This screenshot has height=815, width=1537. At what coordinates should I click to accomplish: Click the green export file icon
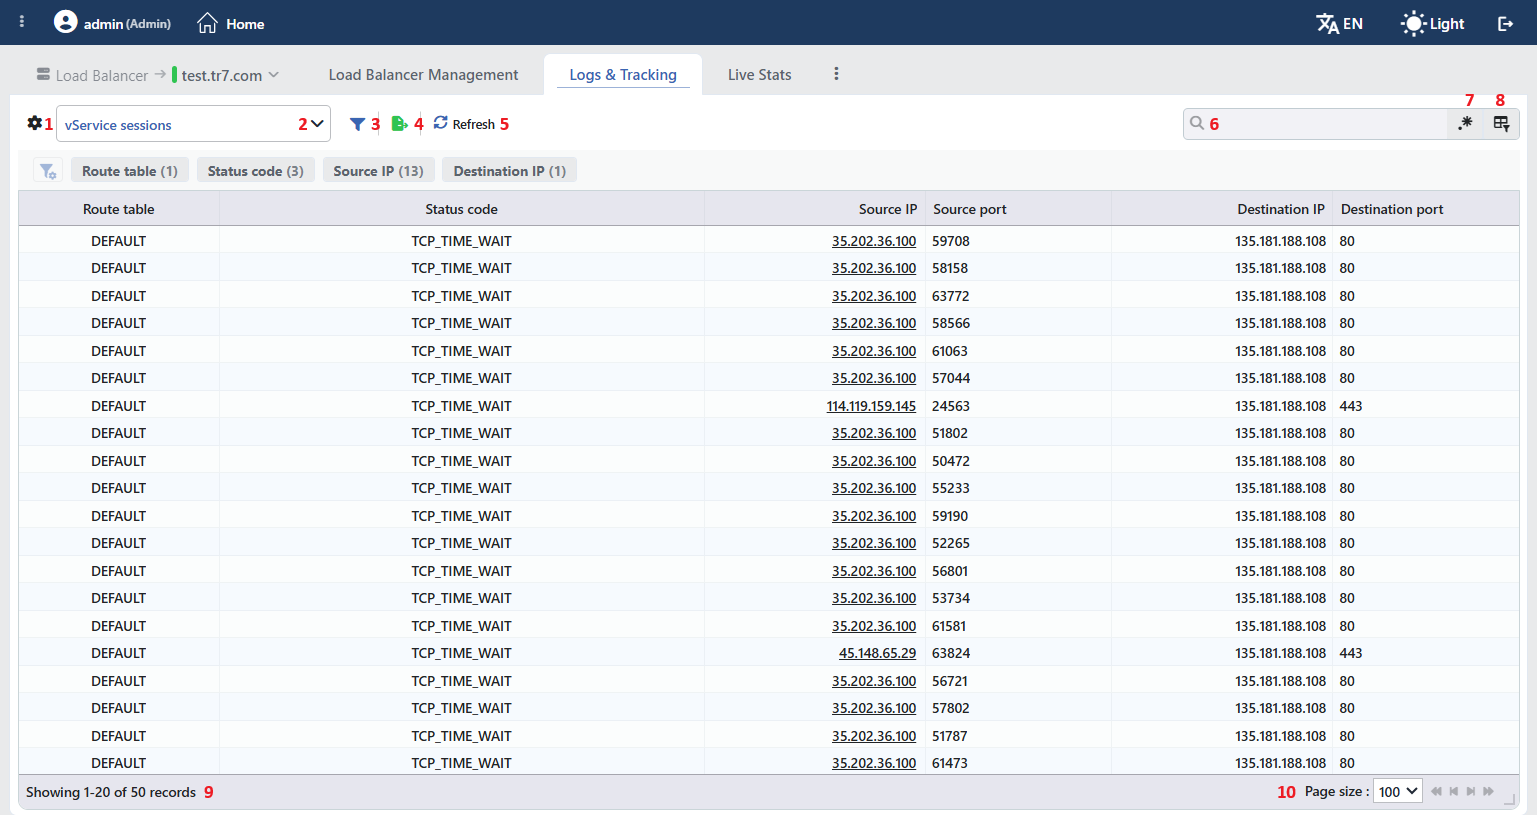tap(399, 123)
